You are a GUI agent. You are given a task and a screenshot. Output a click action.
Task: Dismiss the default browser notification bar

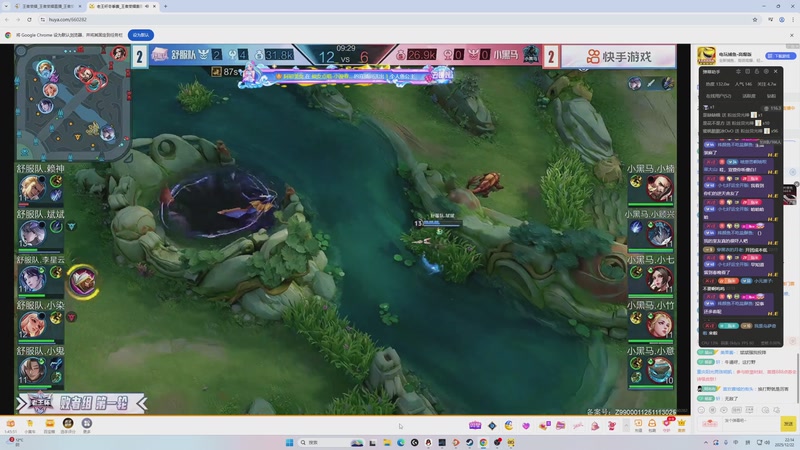pyautogui.click(x=791, y=35)
